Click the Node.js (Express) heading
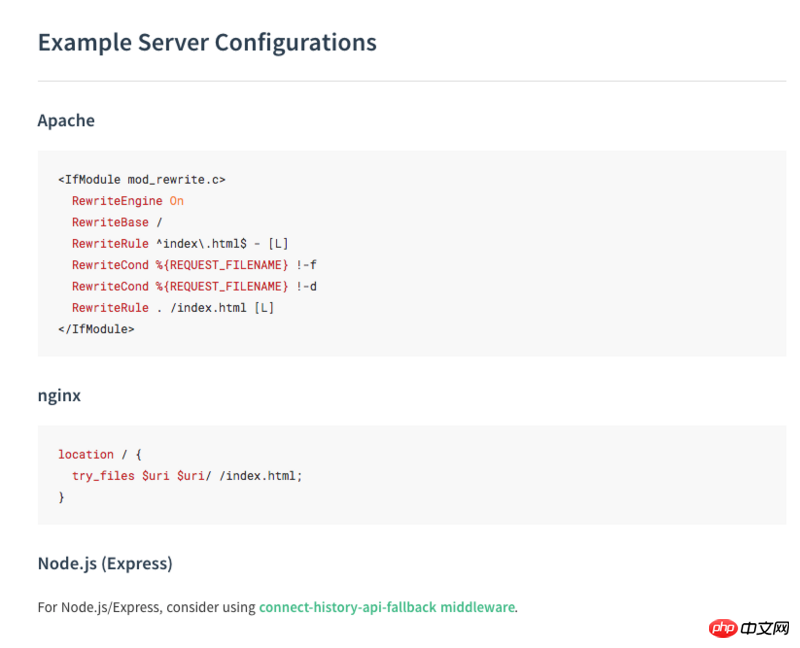Image resolution: width=800 pixels, height=648 pixels. (105, 563)
